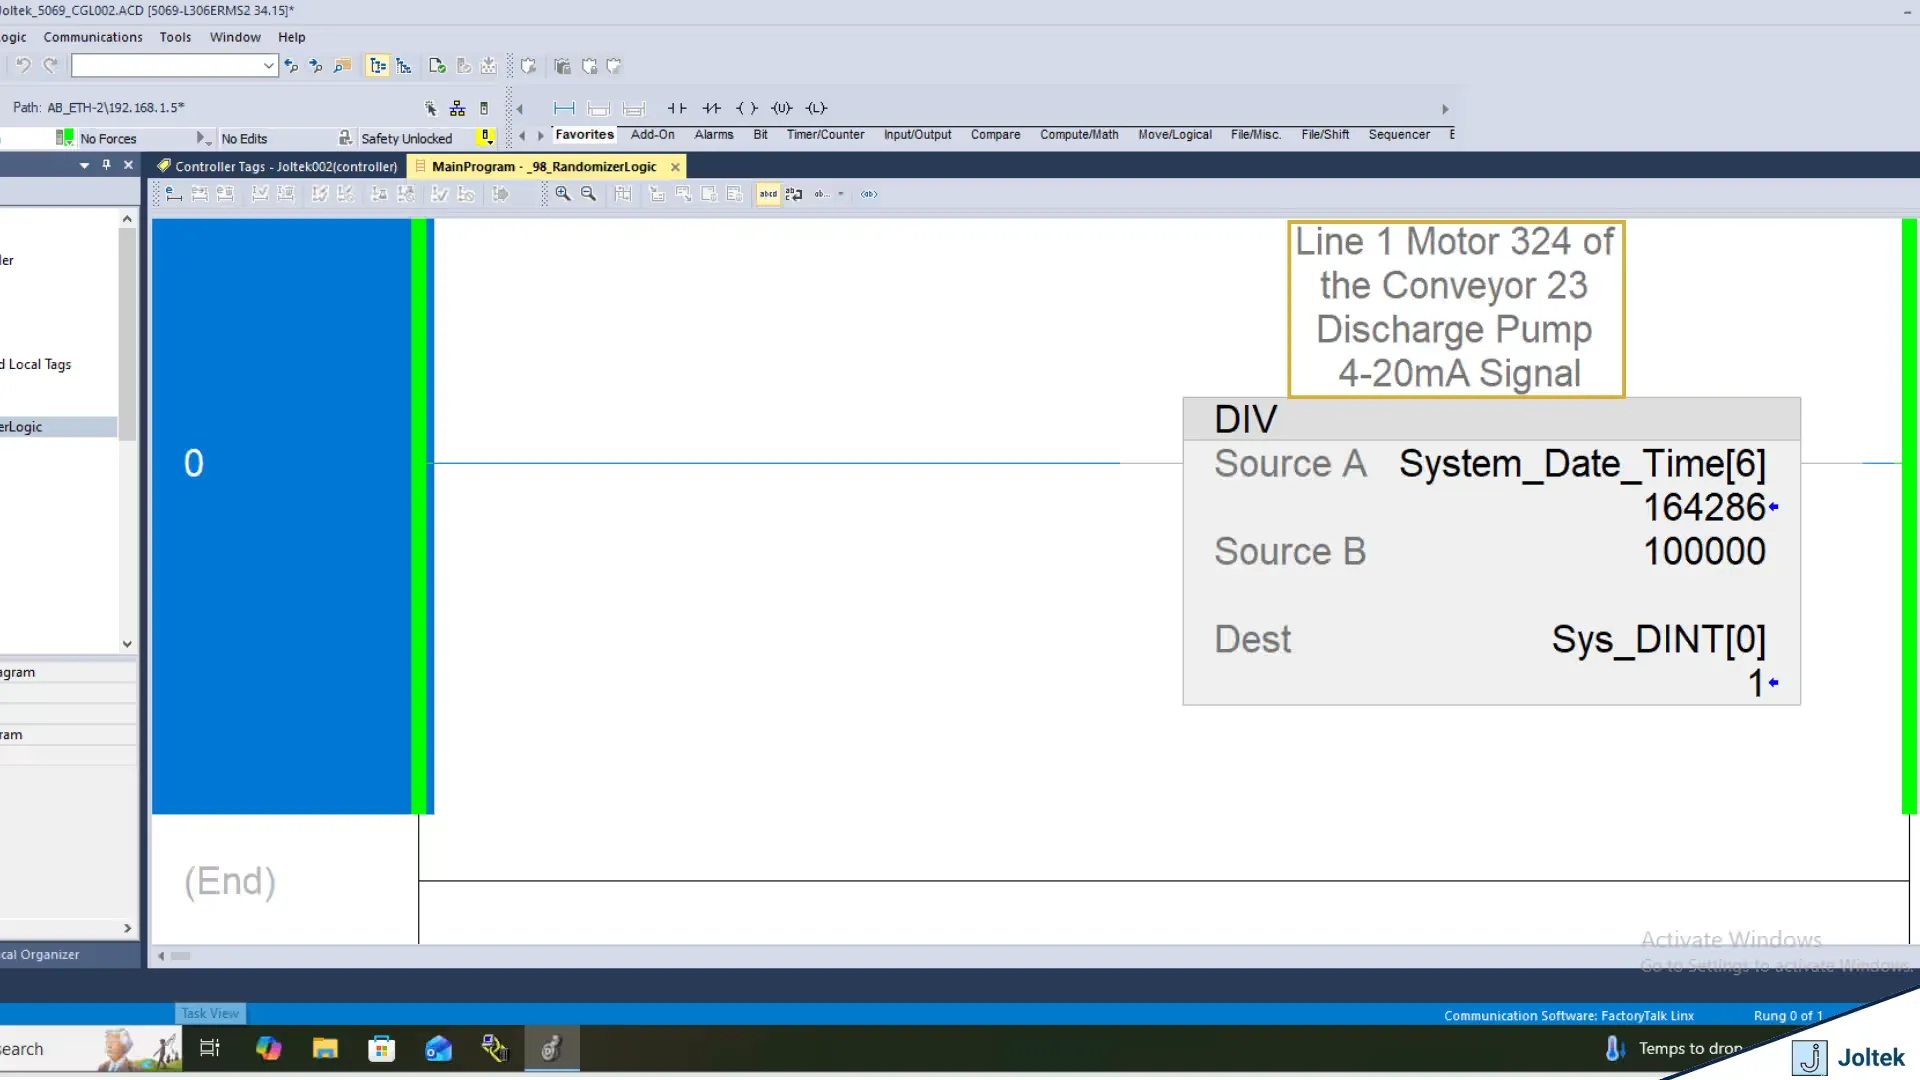Click Source A tag System_Date_Time[6]
Screen dimensions: 1920x1080
[1582, 464]
